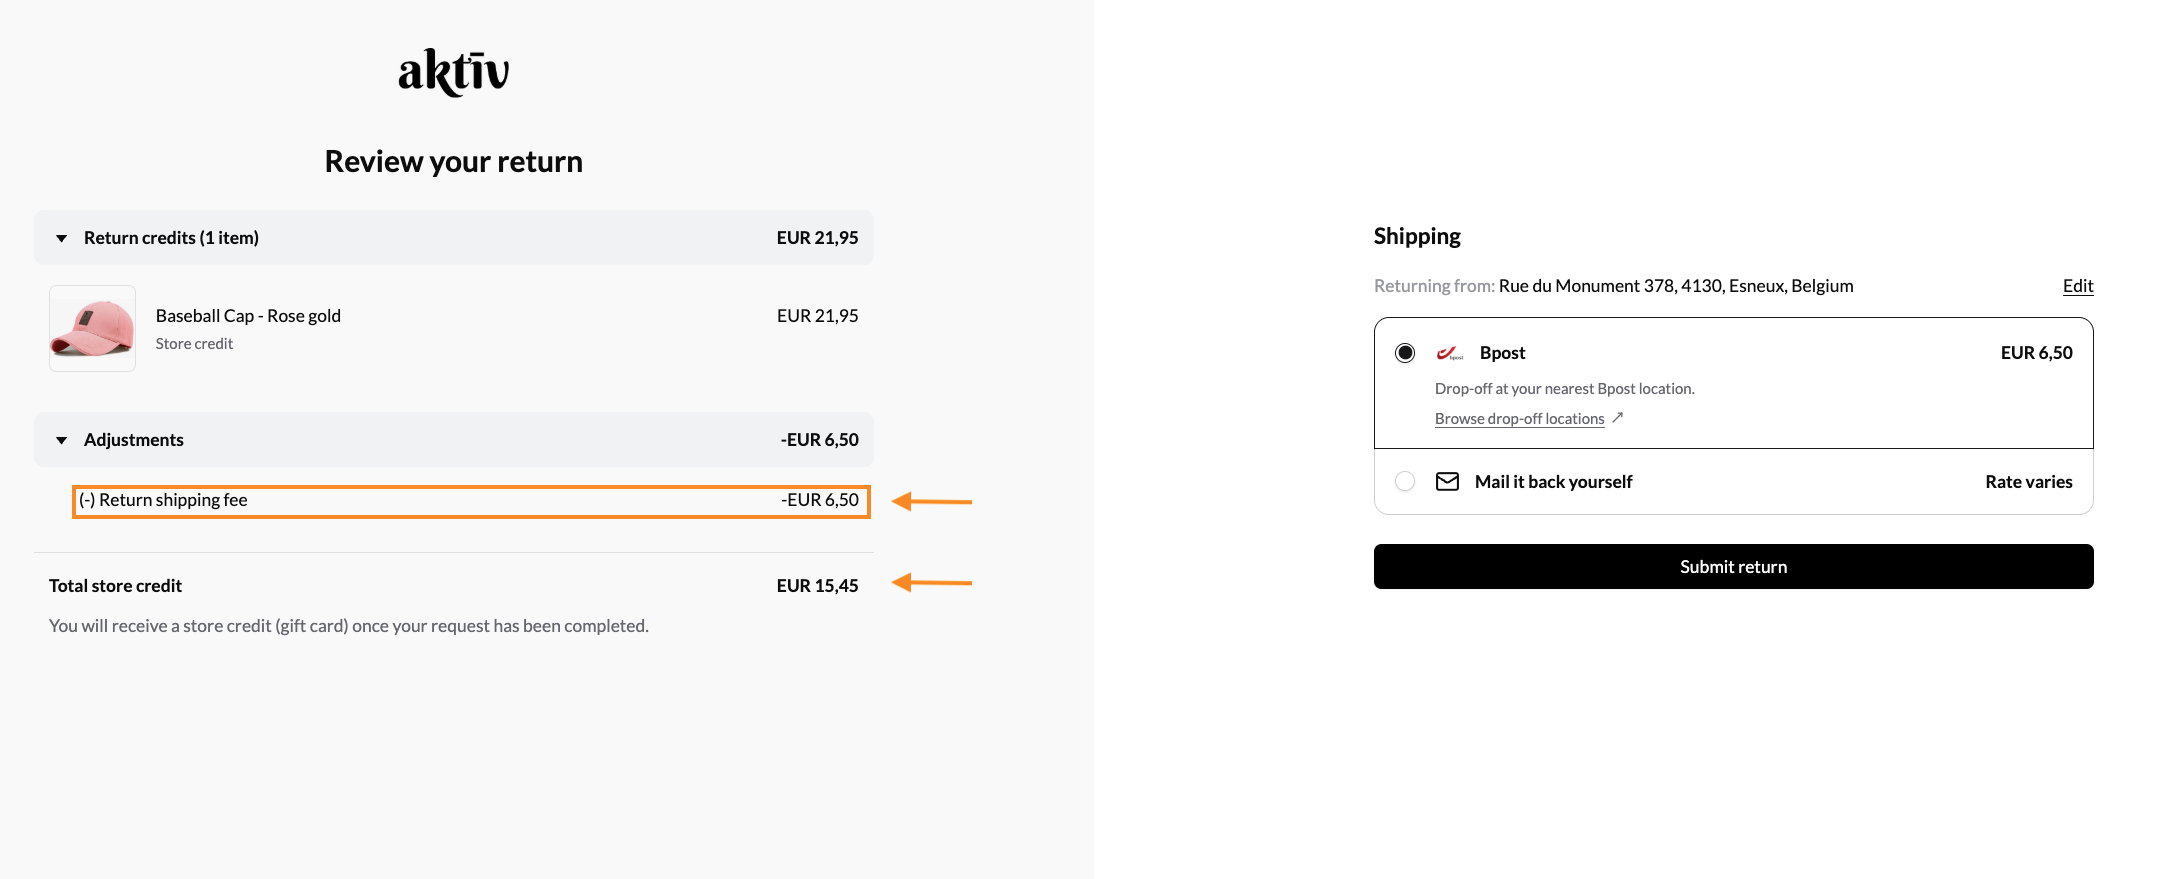The height and width of the screenshot is (879, 2157).
Task: Select the Mail it back yourself option
Action: click(x=1405, y=482)
